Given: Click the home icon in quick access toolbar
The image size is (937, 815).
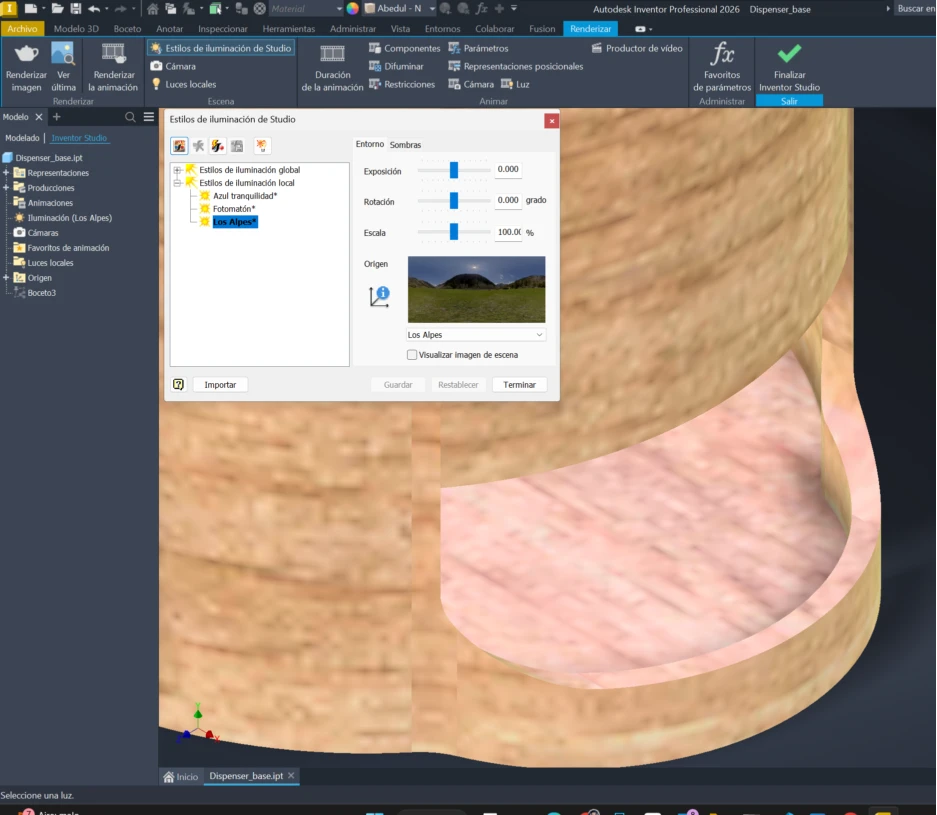Looking at the screenshot, I should click(152, 8).
